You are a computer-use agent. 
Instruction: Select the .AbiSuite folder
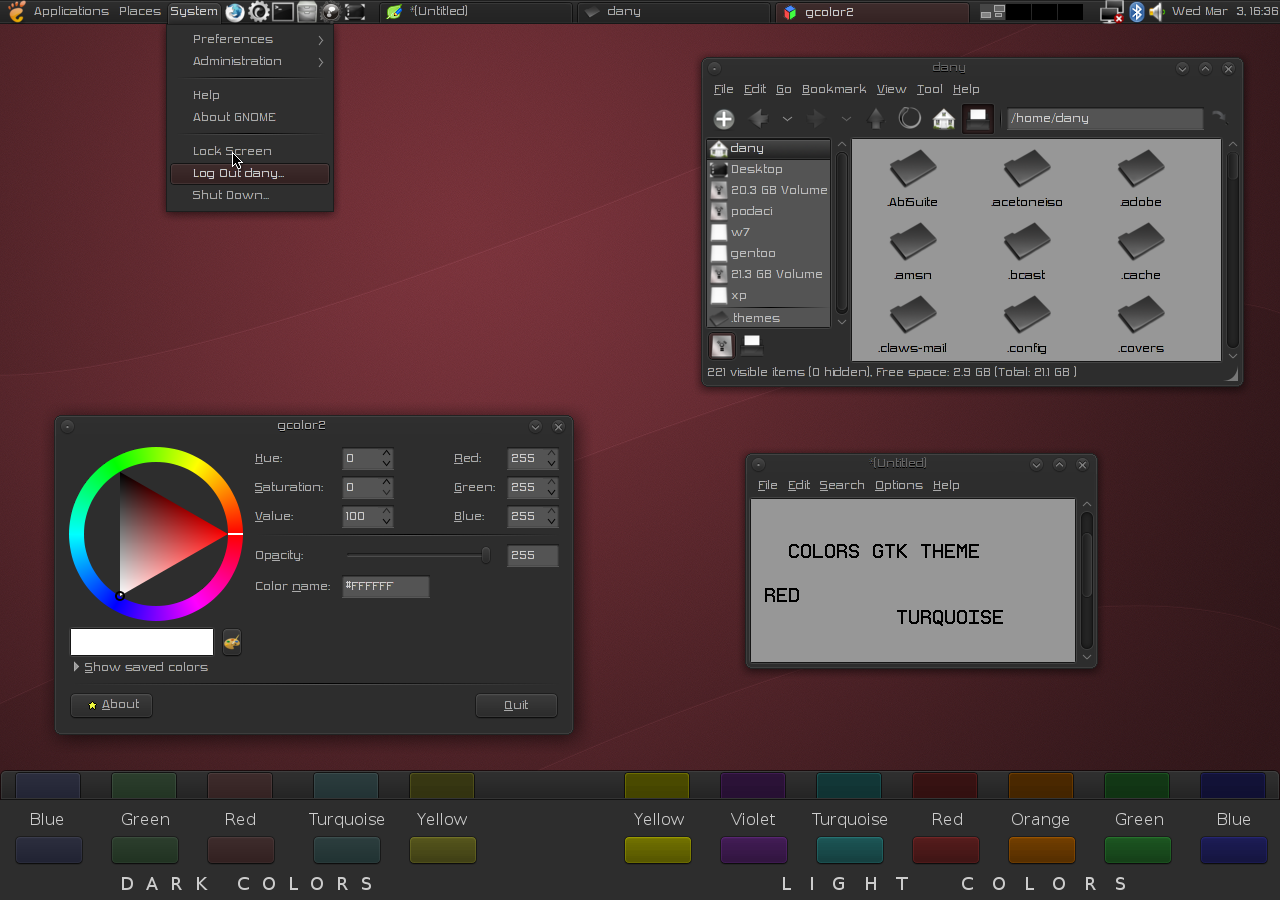click(912, 179)
